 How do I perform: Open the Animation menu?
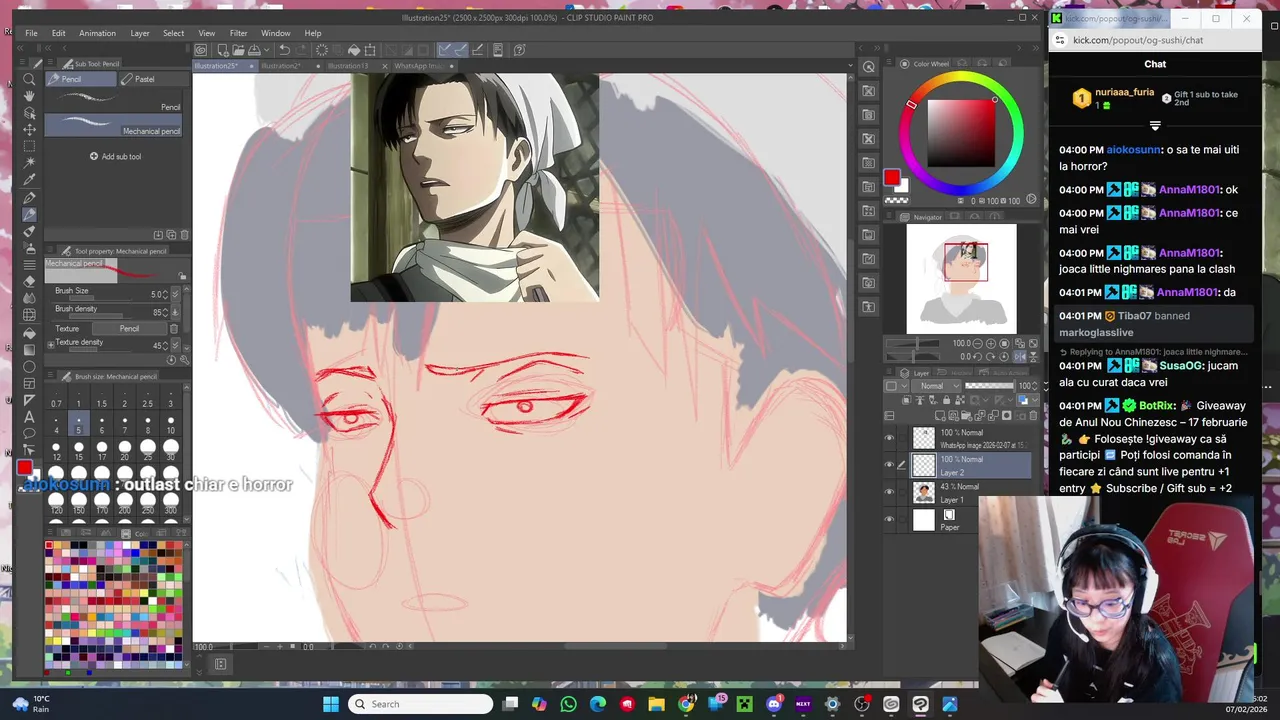[x=97, y=33]
